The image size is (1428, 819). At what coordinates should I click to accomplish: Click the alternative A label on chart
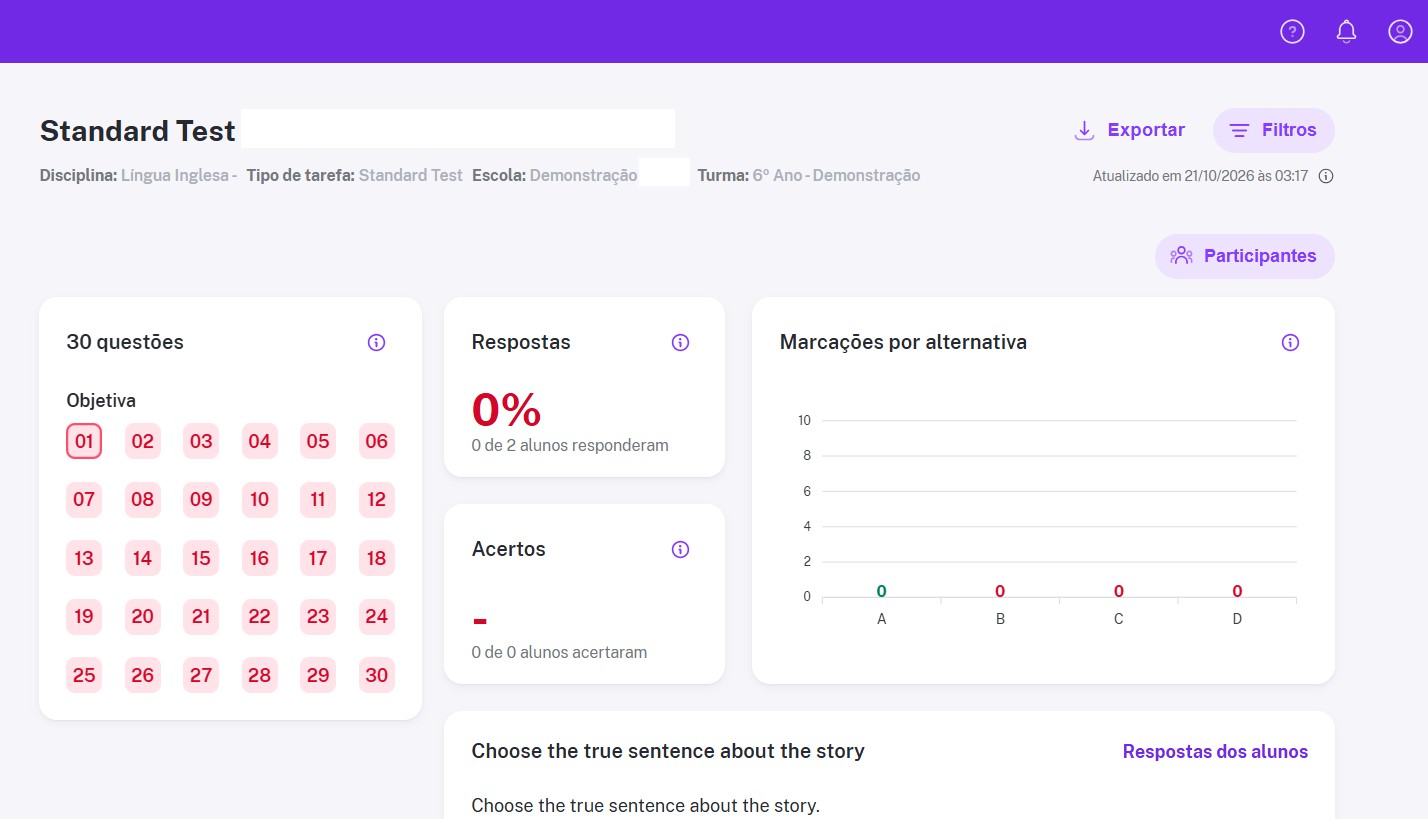pyautogui.click(x=881, y=619)
